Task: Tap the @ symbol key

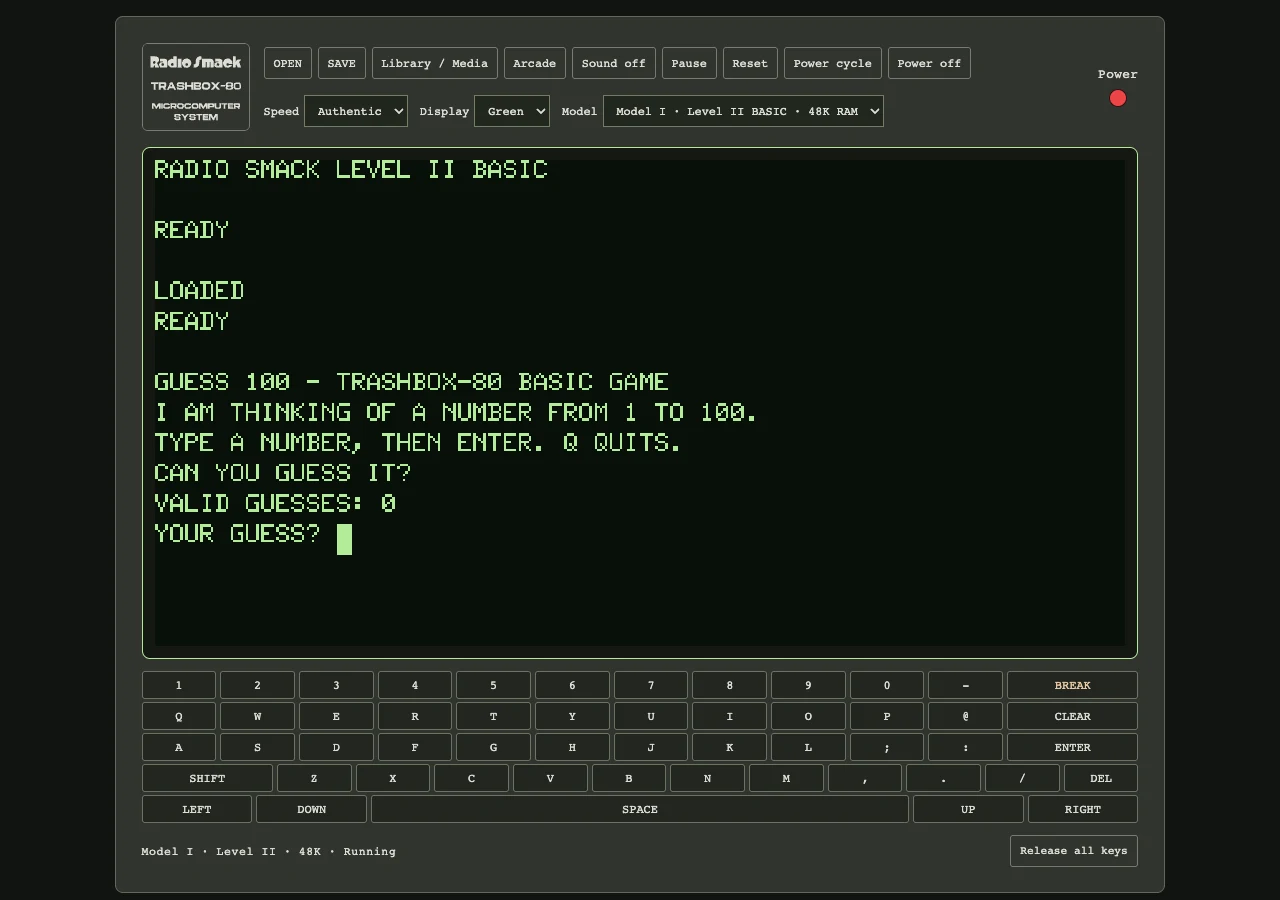Action: coord(965,716)
